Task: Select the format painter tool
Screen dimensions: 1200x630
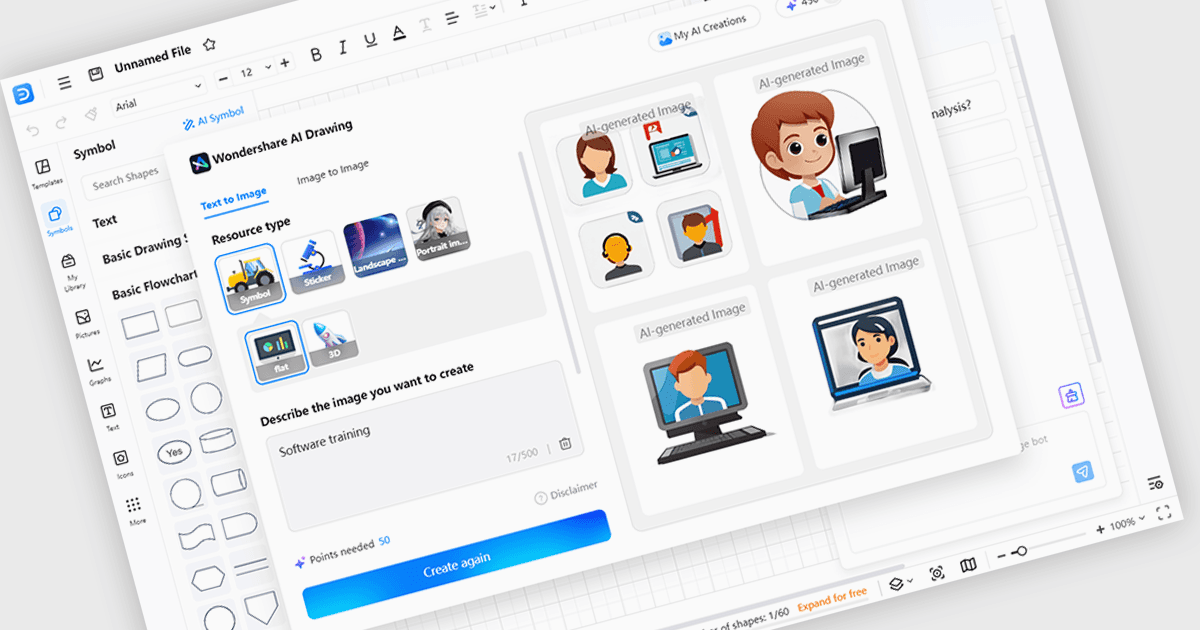Action: (91, 115)
